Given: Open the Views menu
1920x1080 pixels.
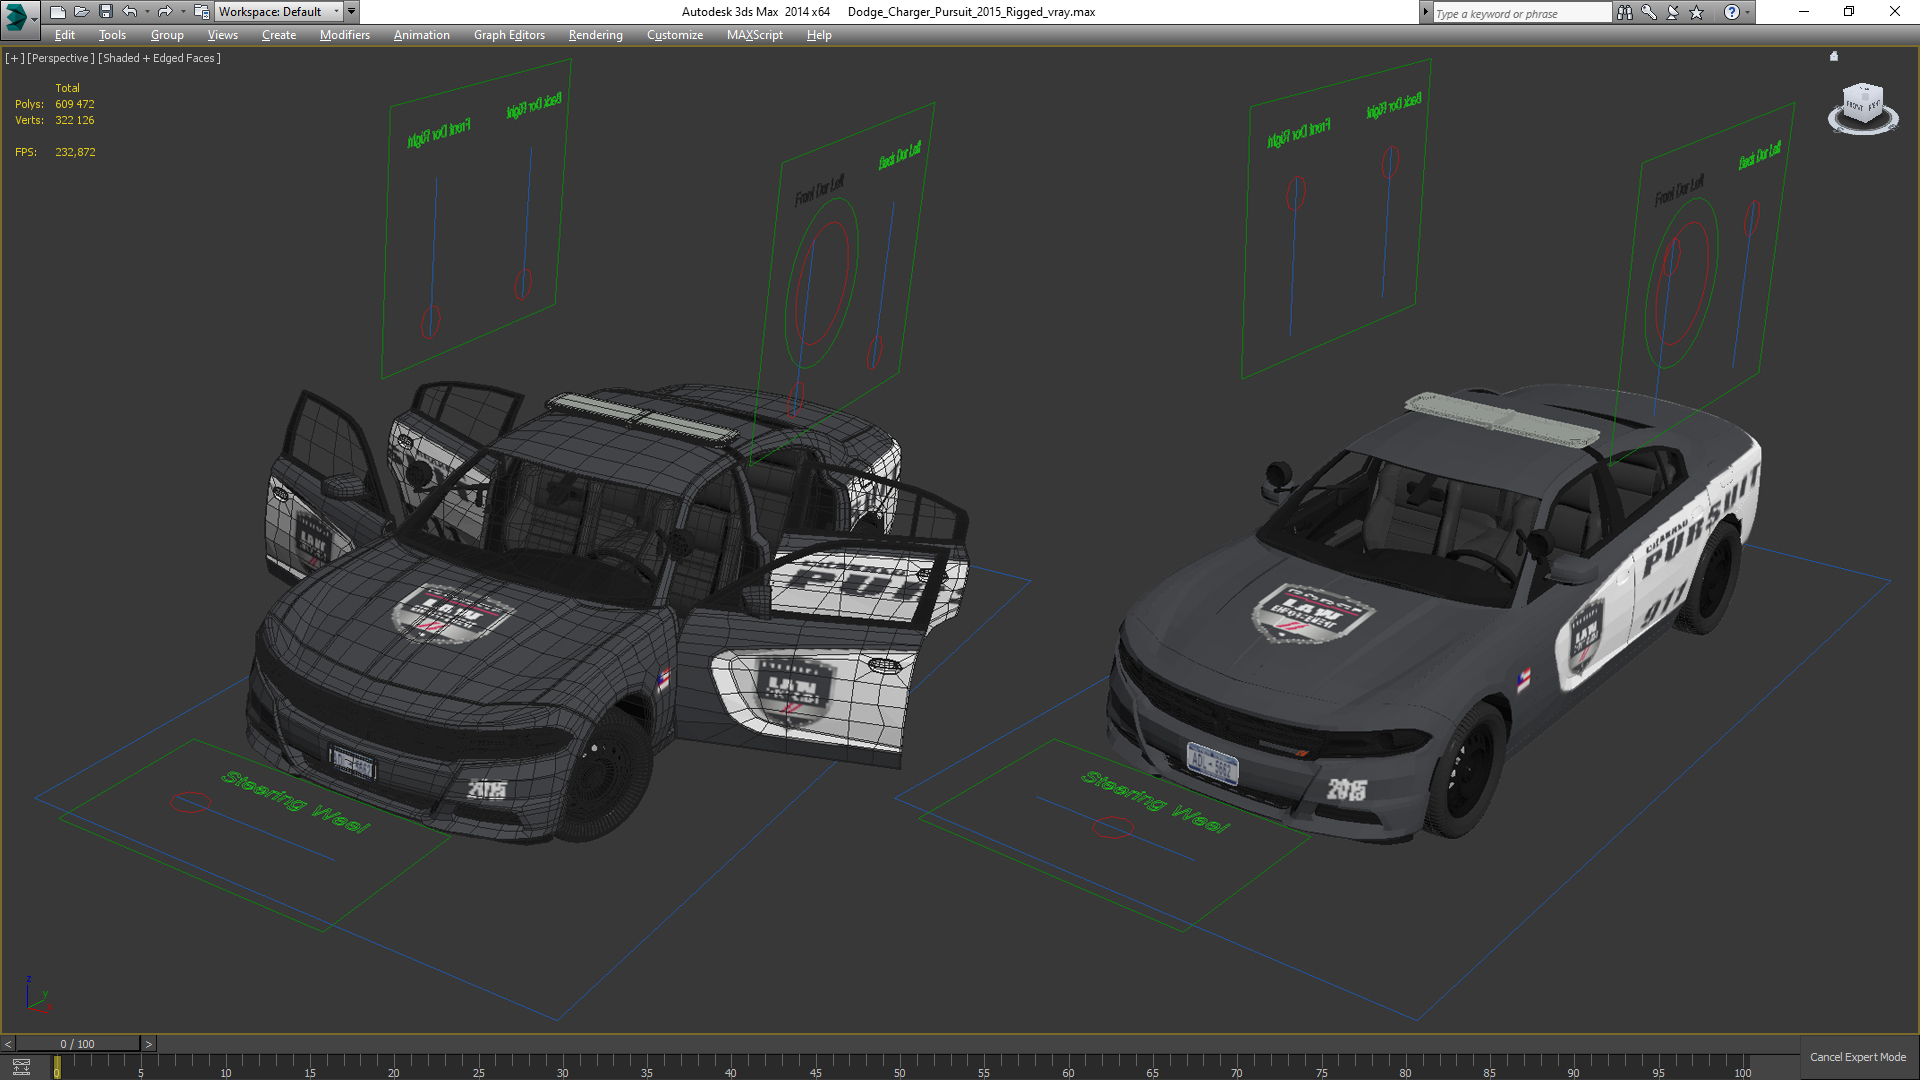Looking at the screenshot, I should click(222, 35).
